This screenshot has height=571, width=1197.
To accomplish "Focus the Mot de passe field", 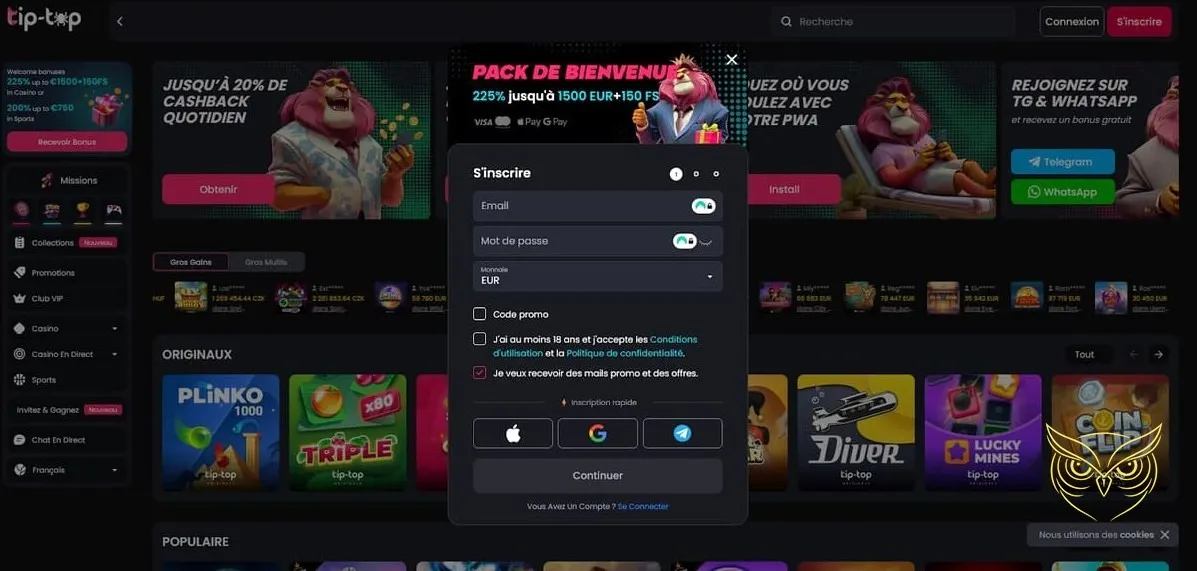I will click(x=598, y=241).
